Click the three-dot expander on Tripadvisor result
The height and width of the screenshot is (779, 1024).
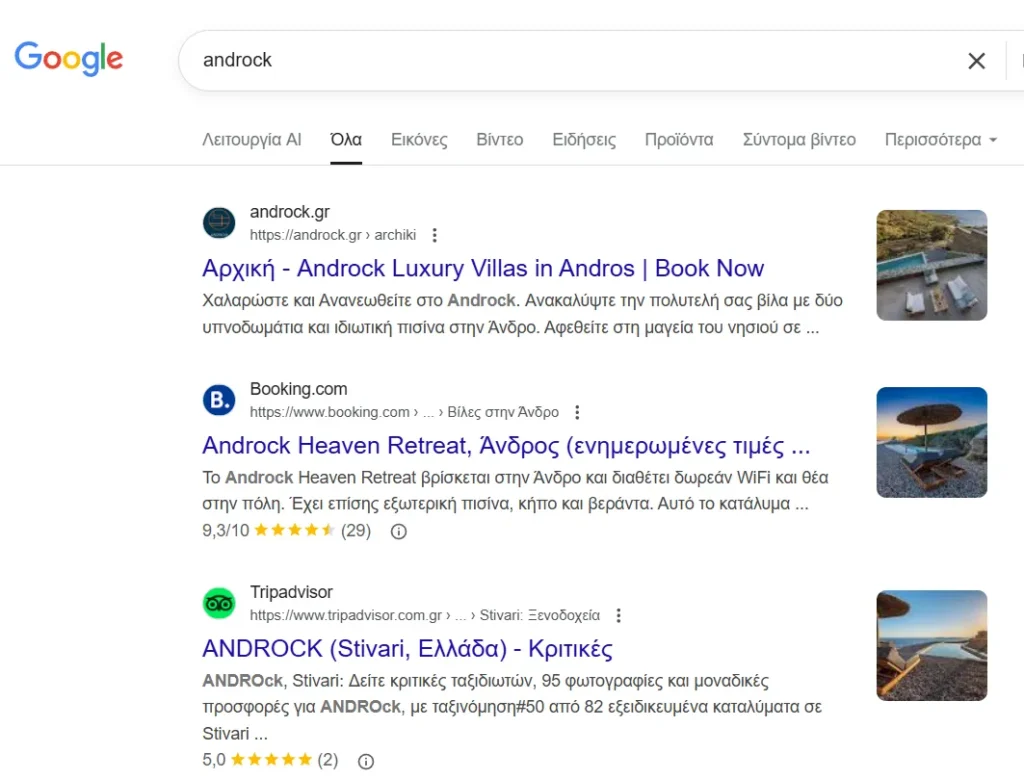click(x=619, y=615)
